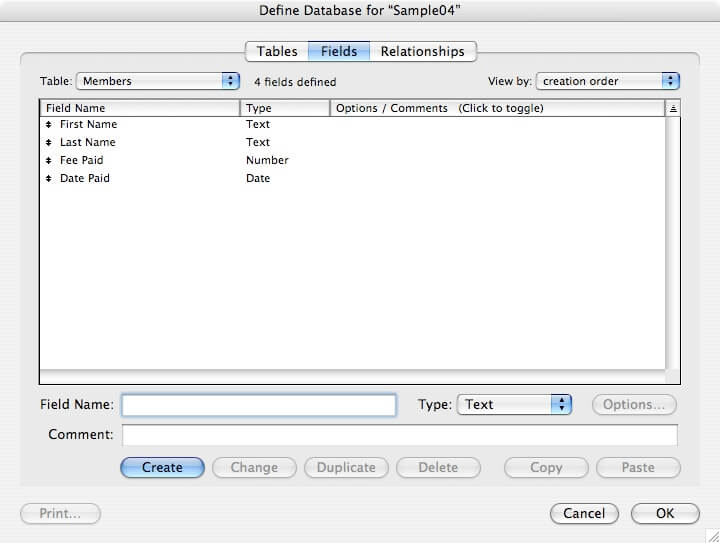Open the field Type dropdown set to Text

coord(514,405)
